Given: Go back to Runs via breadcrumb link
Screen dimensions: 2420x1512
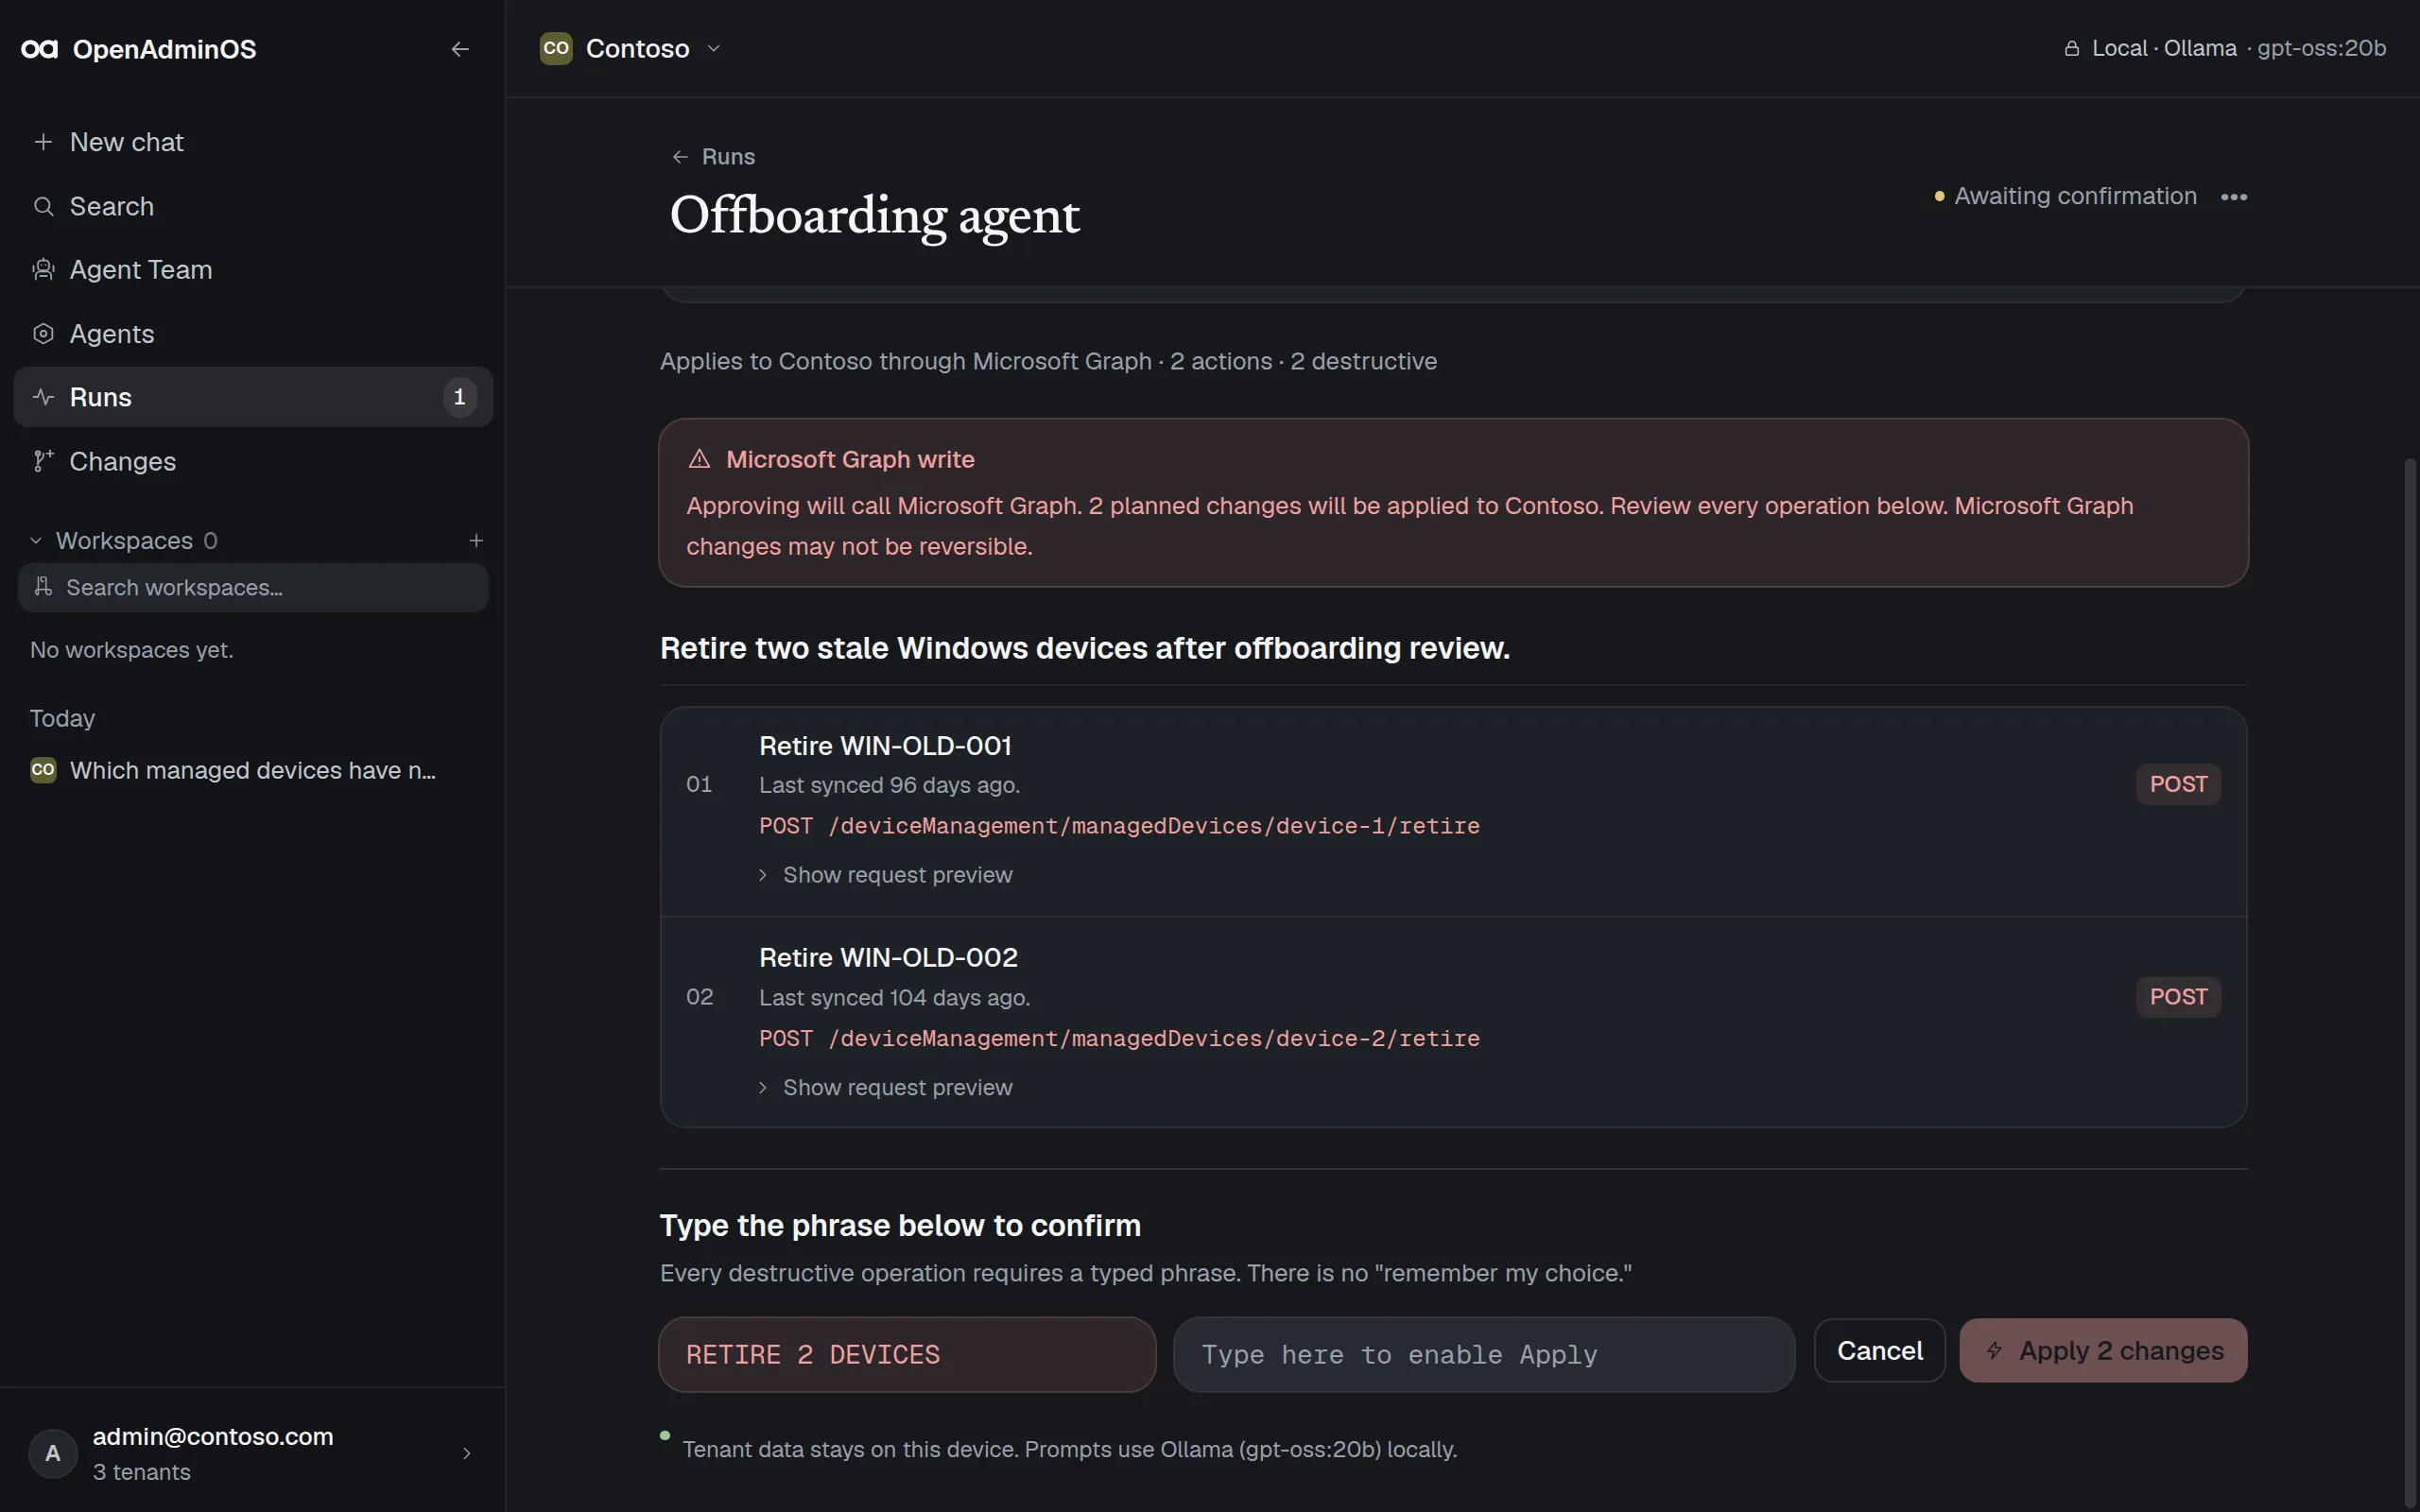Looking at the screenshot, I should [x=713, y=157].
